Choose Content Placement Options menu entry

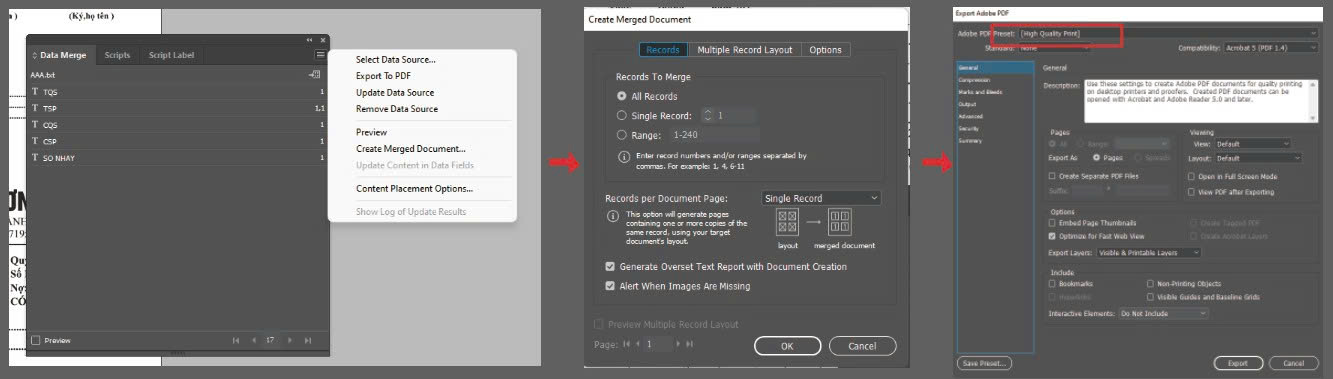click(415, 188)
